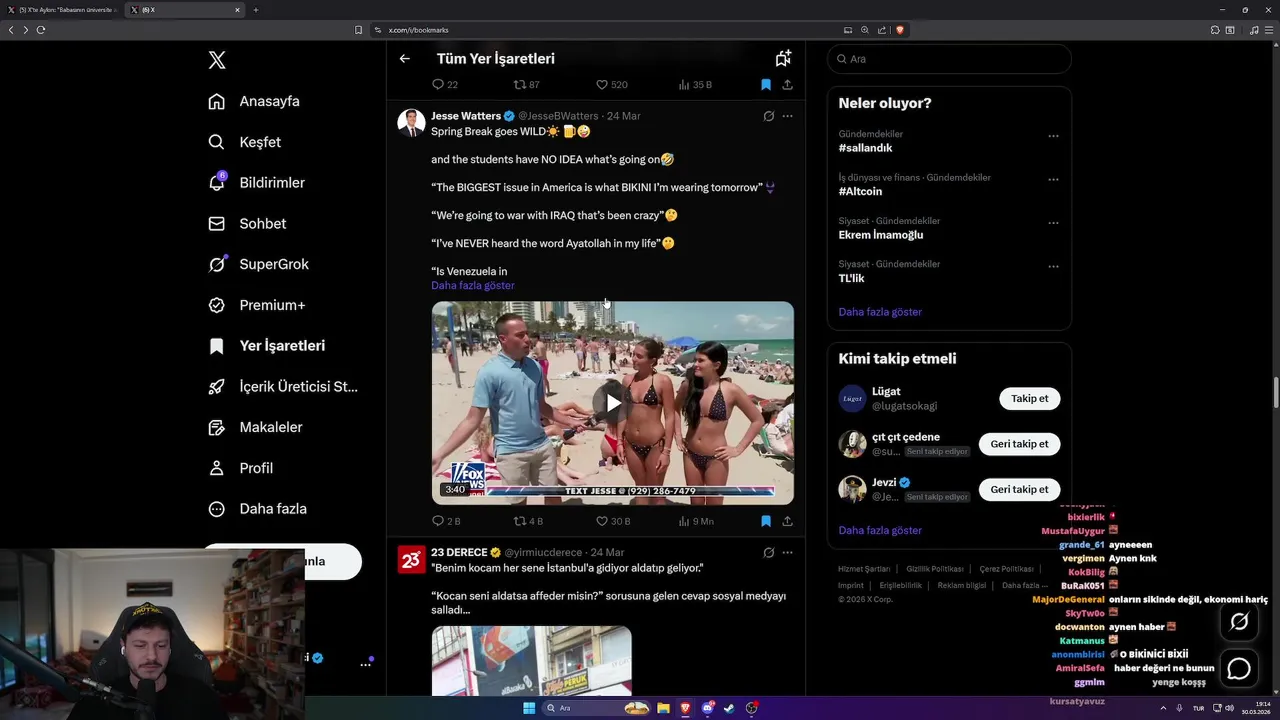Open new browser tab with plus

tap(256, 10)
